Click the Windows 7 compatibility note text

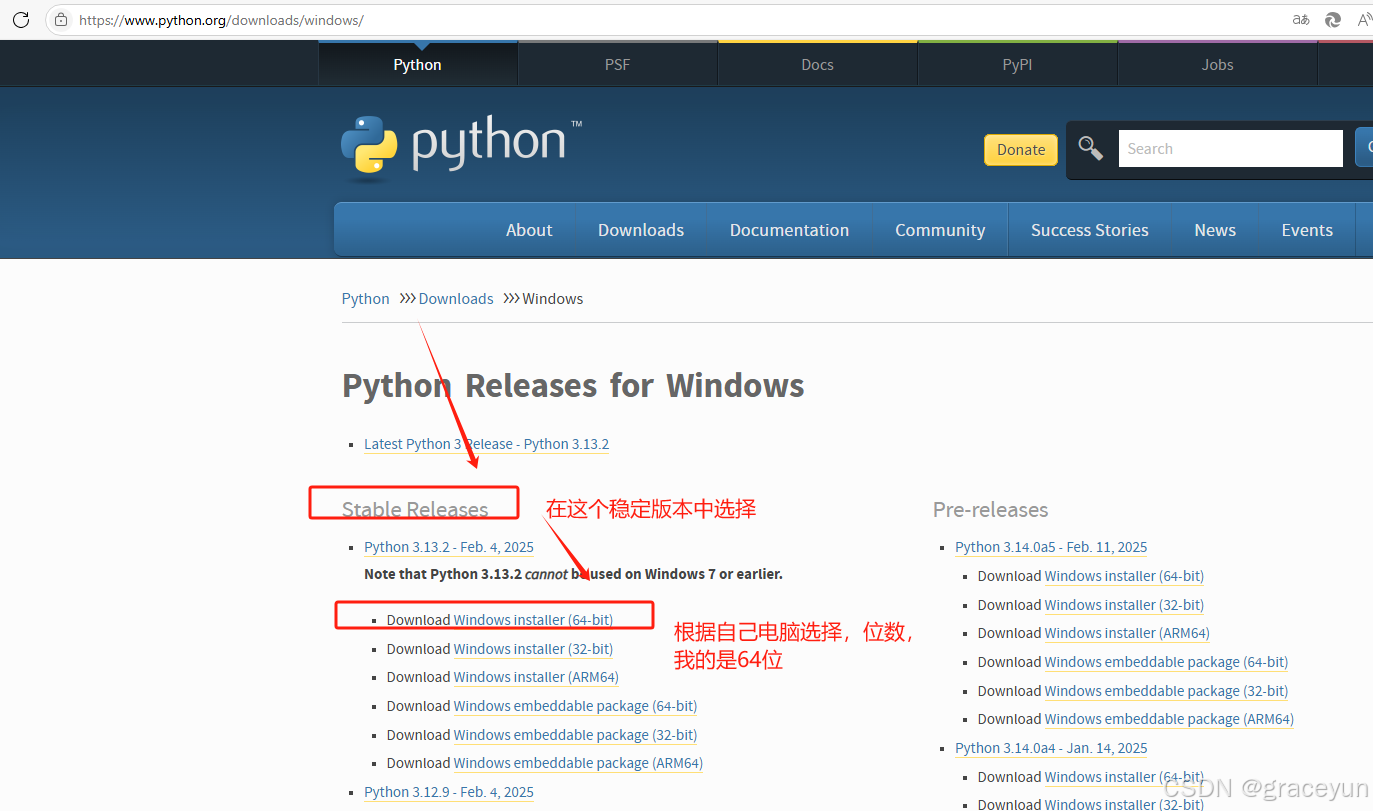click(x=573, y=574)
